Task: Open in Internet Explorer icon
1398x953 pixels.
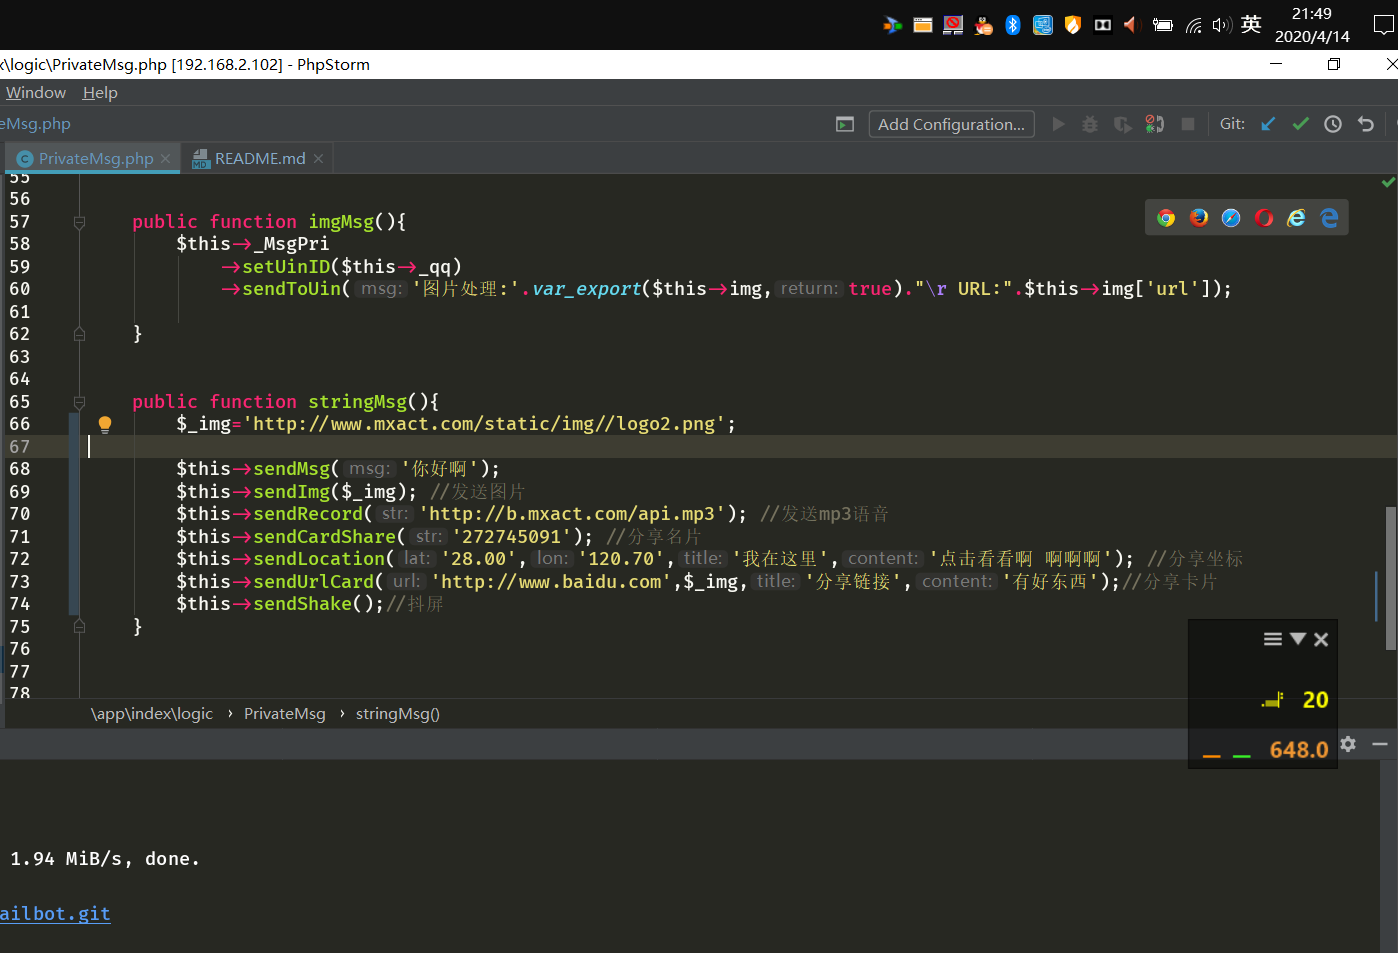Action: coord(1296,218)
